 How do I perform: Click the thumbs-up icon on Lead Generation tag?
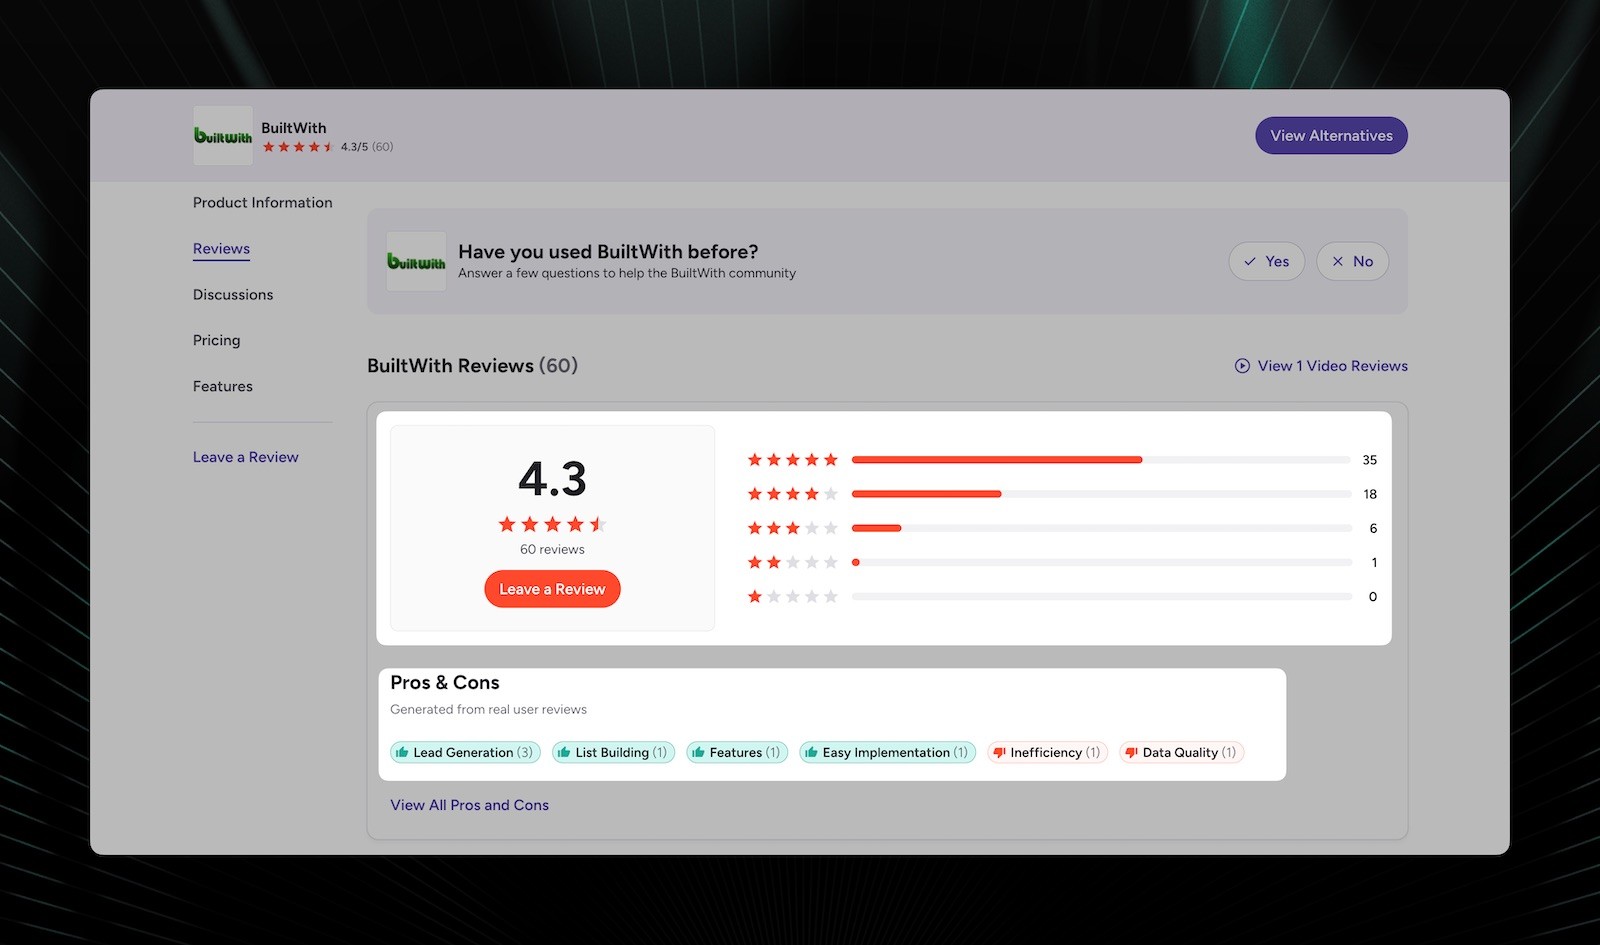click(403, 752)
